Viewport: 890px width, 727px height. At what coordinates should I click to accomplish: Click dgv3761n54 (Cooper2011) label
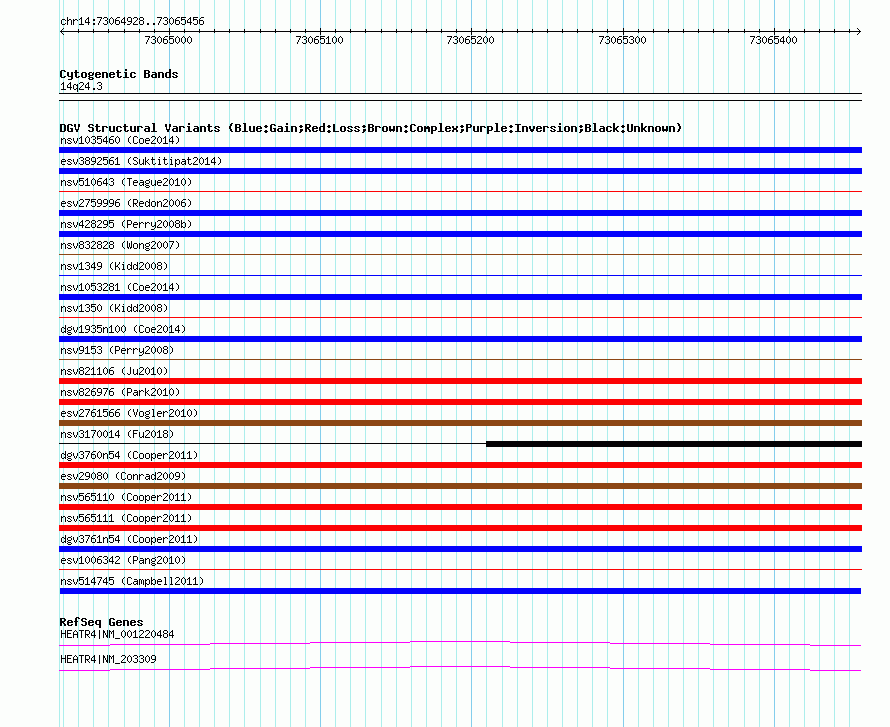(129, 539)
